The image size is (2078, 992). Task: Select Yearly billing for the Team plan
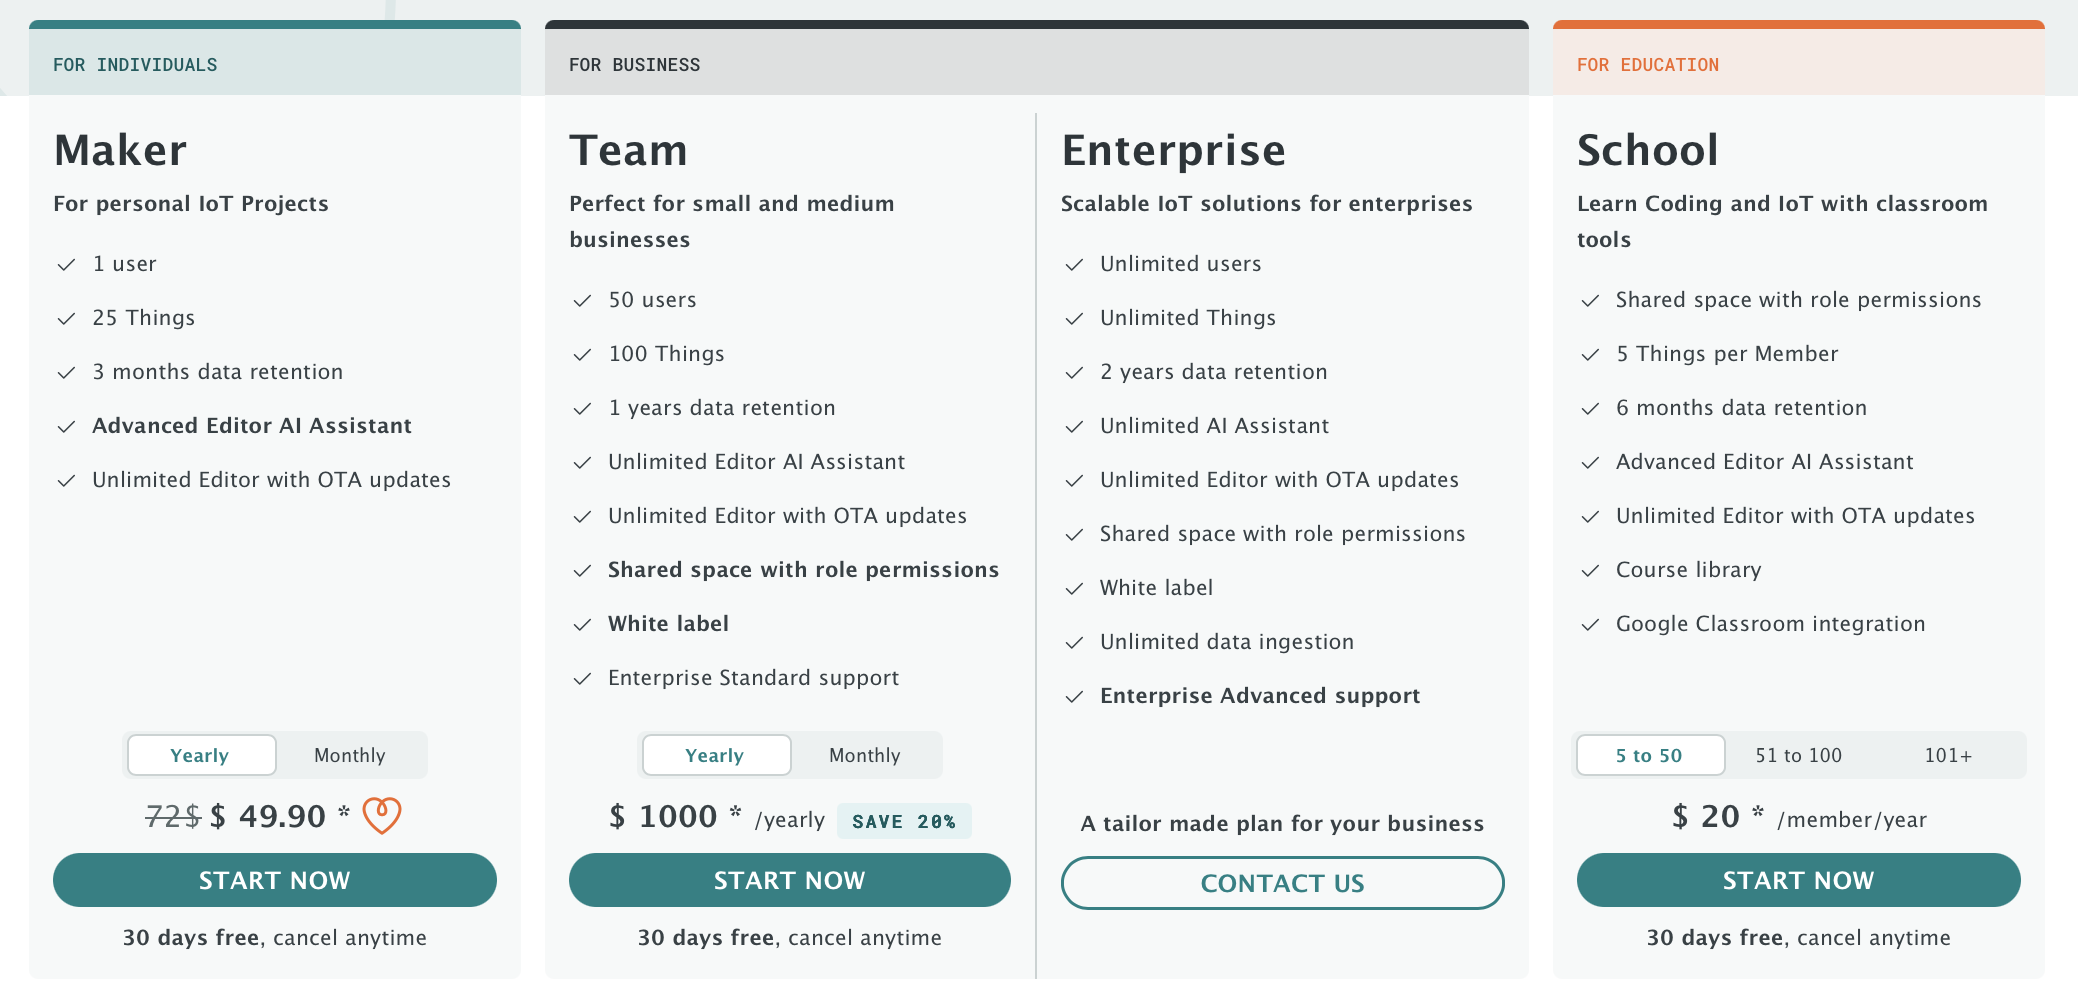(715, 755)
